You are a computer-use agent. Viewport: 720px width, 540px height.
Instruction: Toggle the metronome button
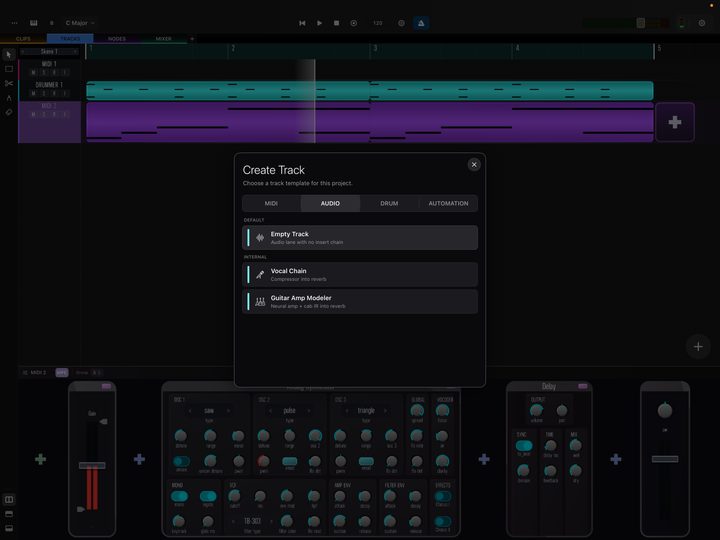(421, 23)
